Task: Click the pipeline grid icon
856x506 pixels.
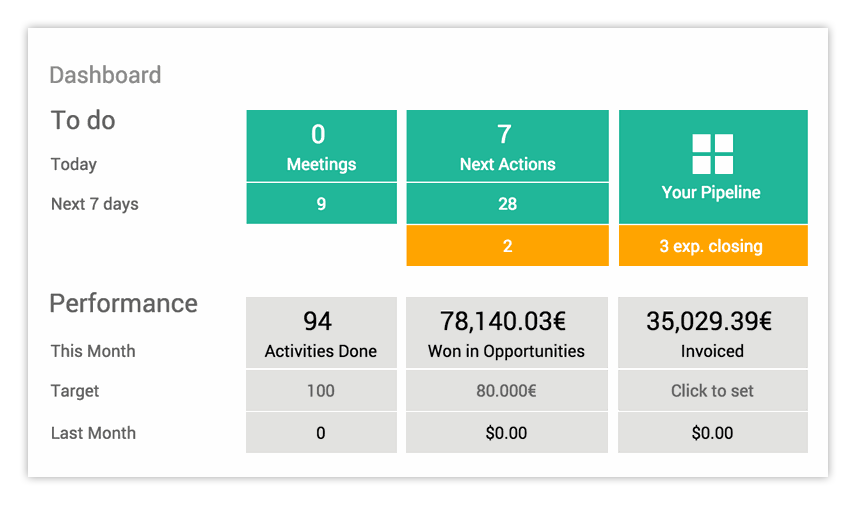Action: point(712,154)
